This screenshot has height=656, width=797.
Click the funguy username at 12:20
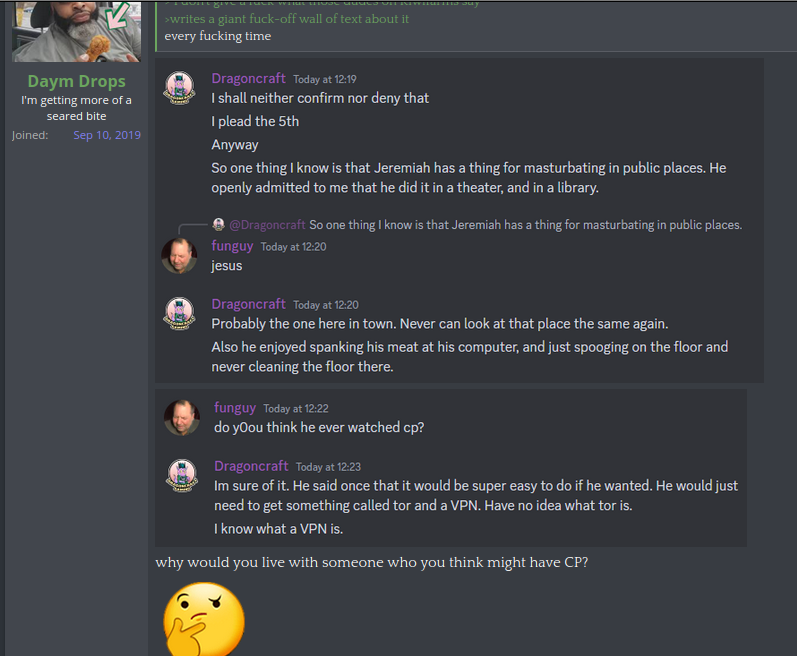pos(232,246)
